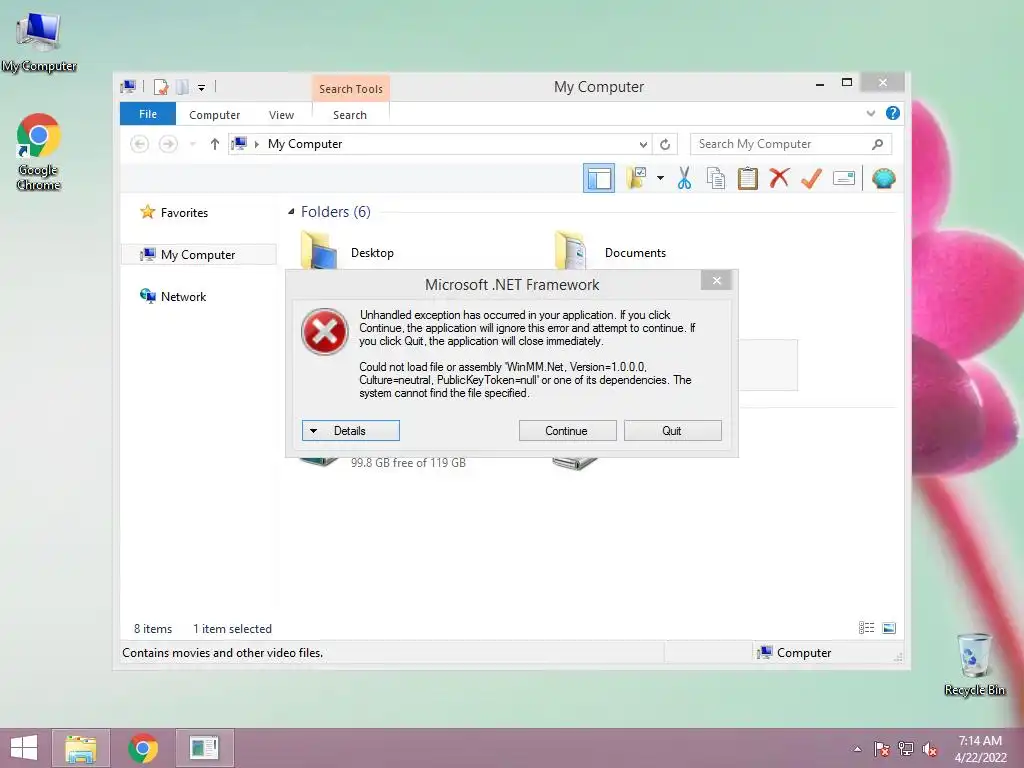Open the File tab
The height and width of the screenshot is (768, 1024).
click(148, 114)
